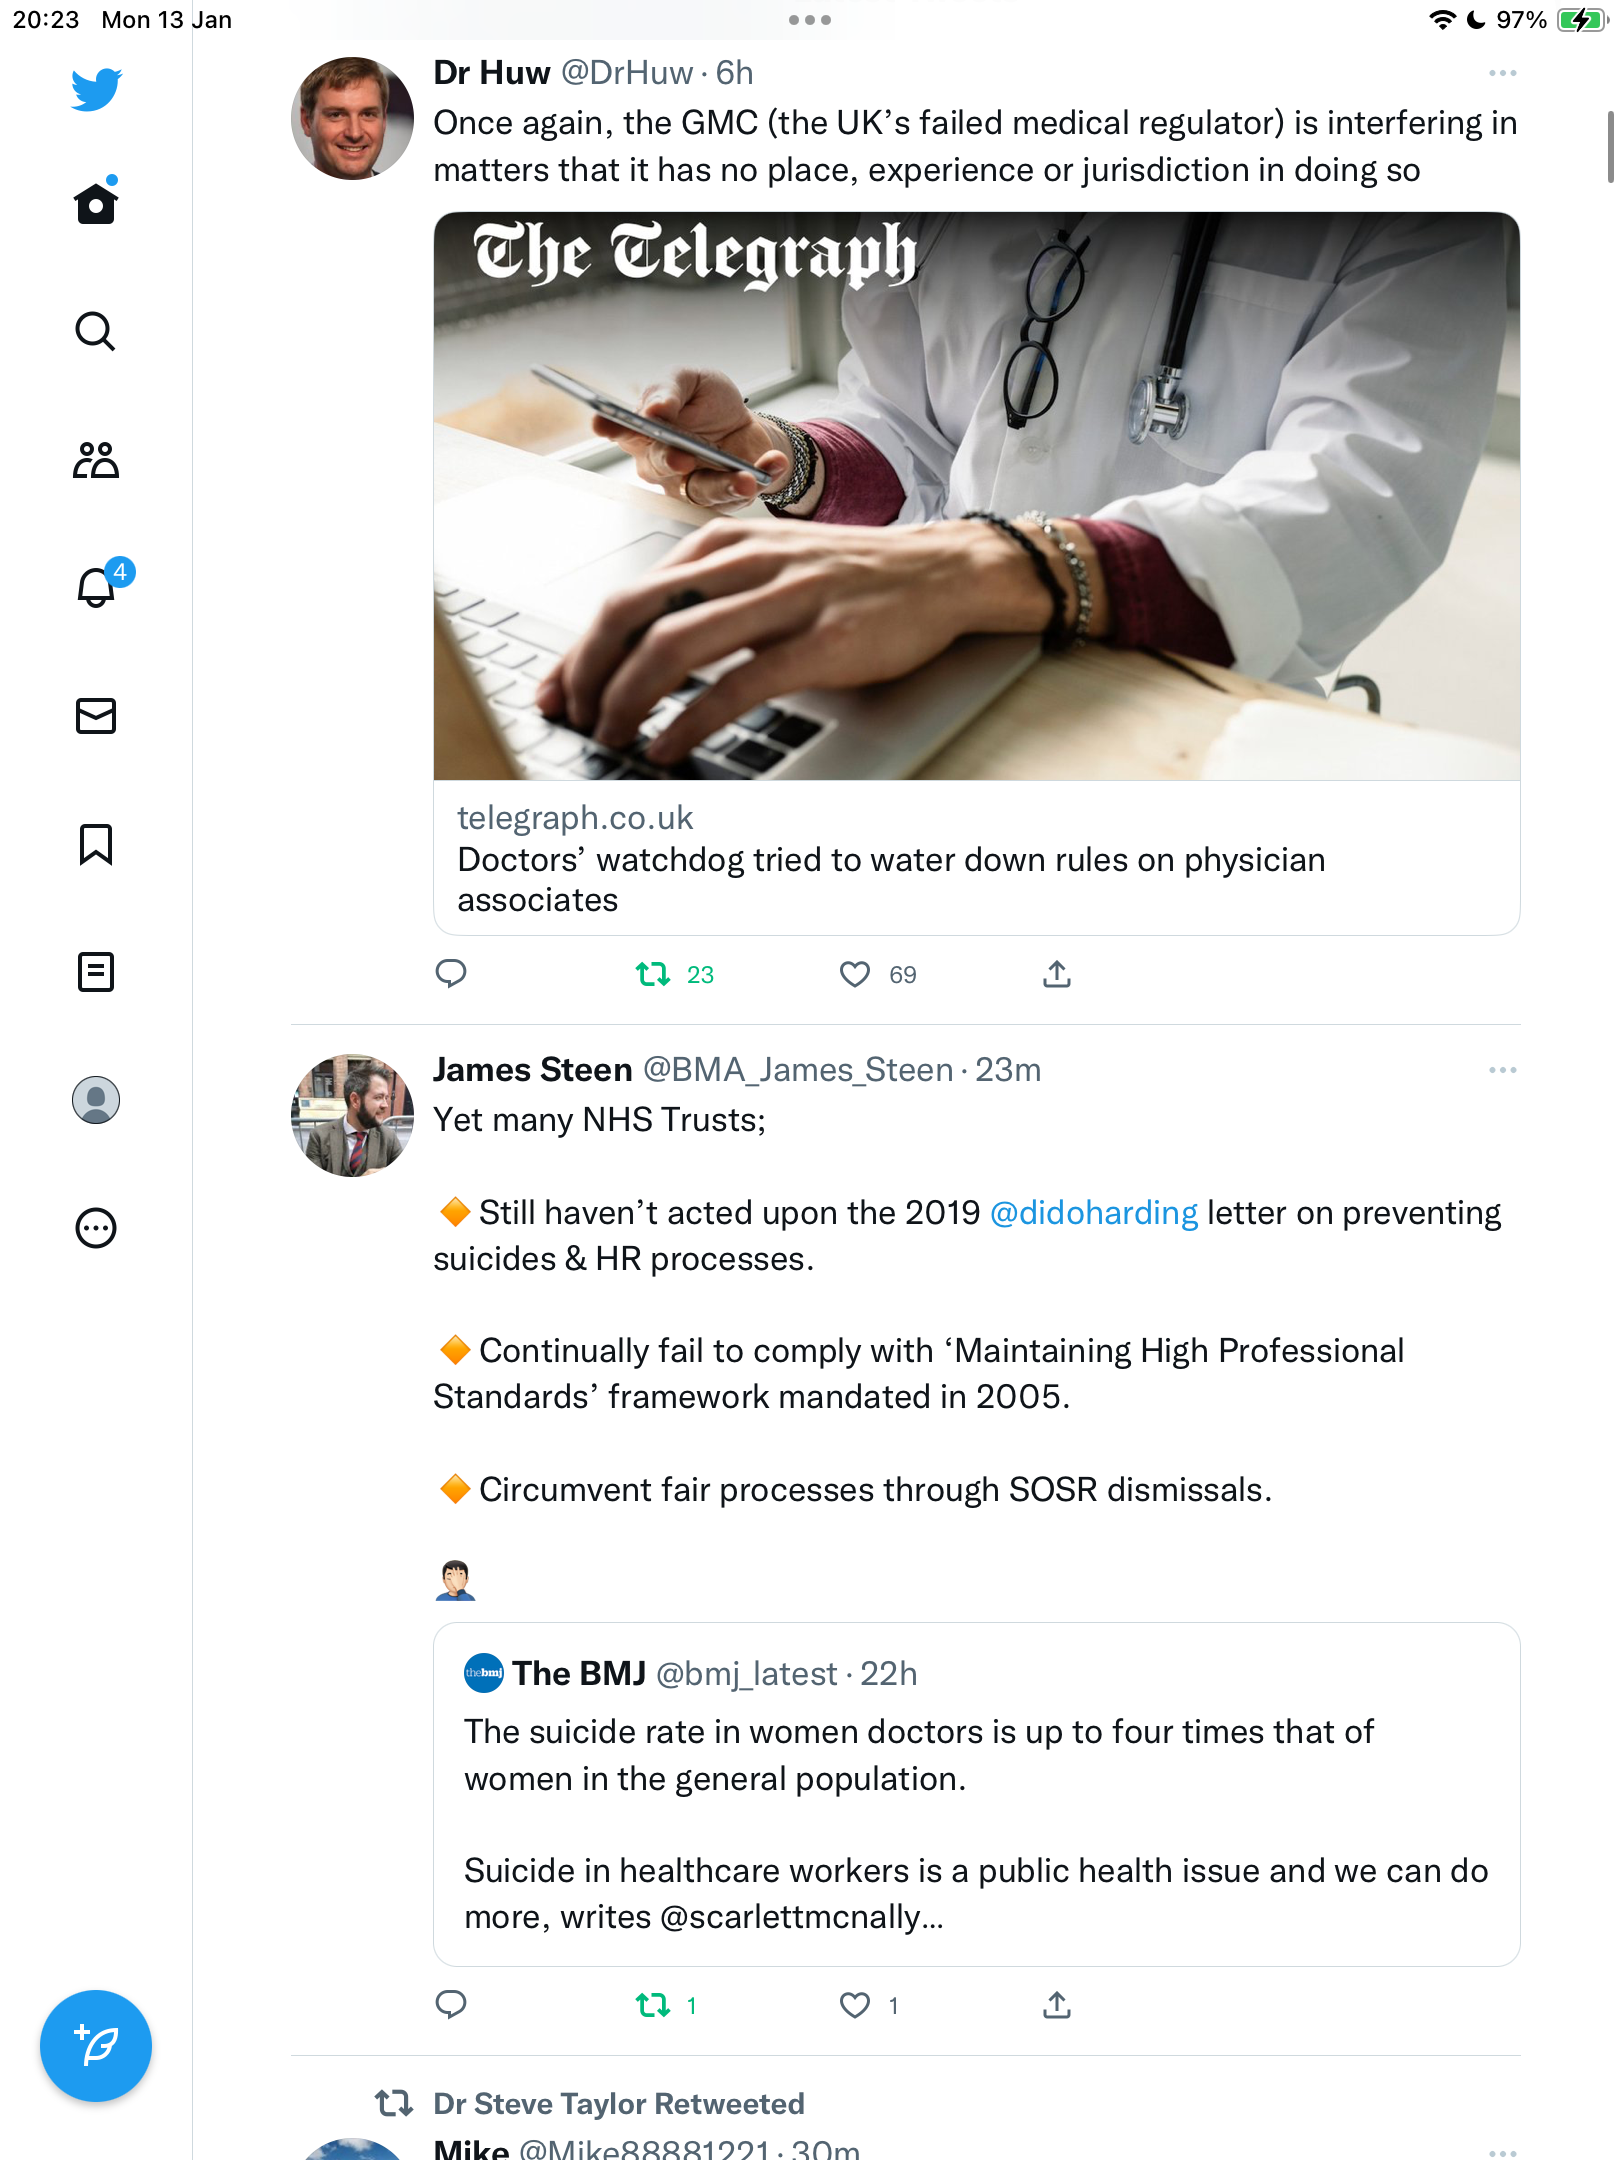Expand the More circle menu in sidebar

point(96,1228)
